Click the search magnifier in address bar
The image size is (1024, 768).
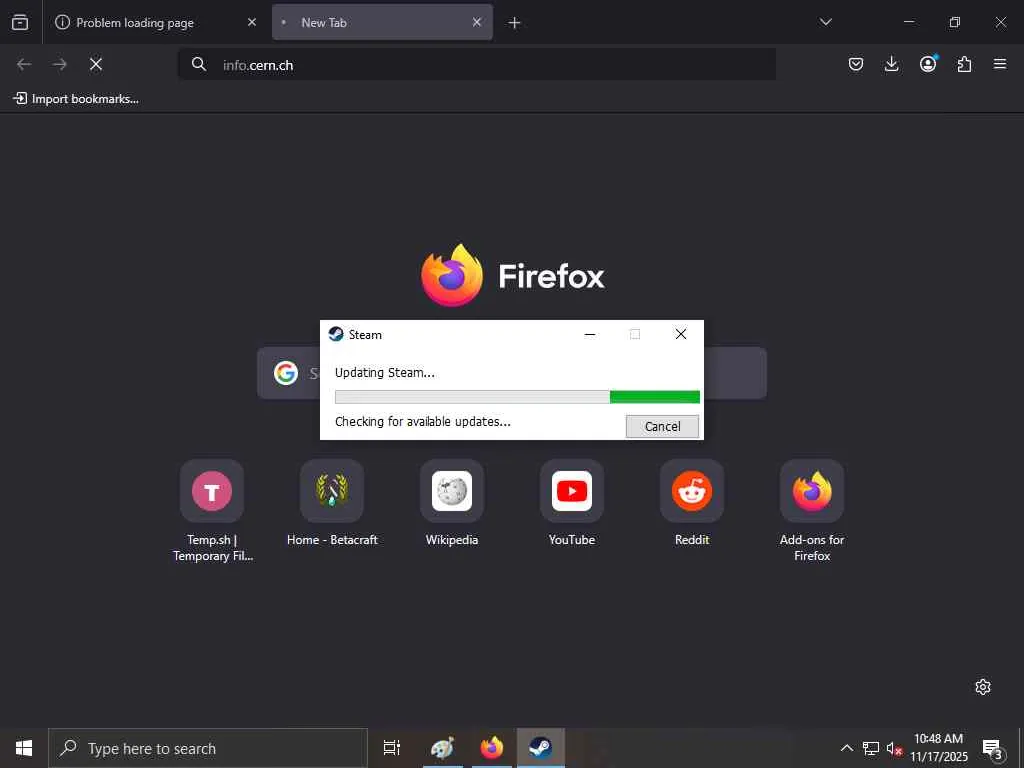pyautogui.click(x=199, y=64)
